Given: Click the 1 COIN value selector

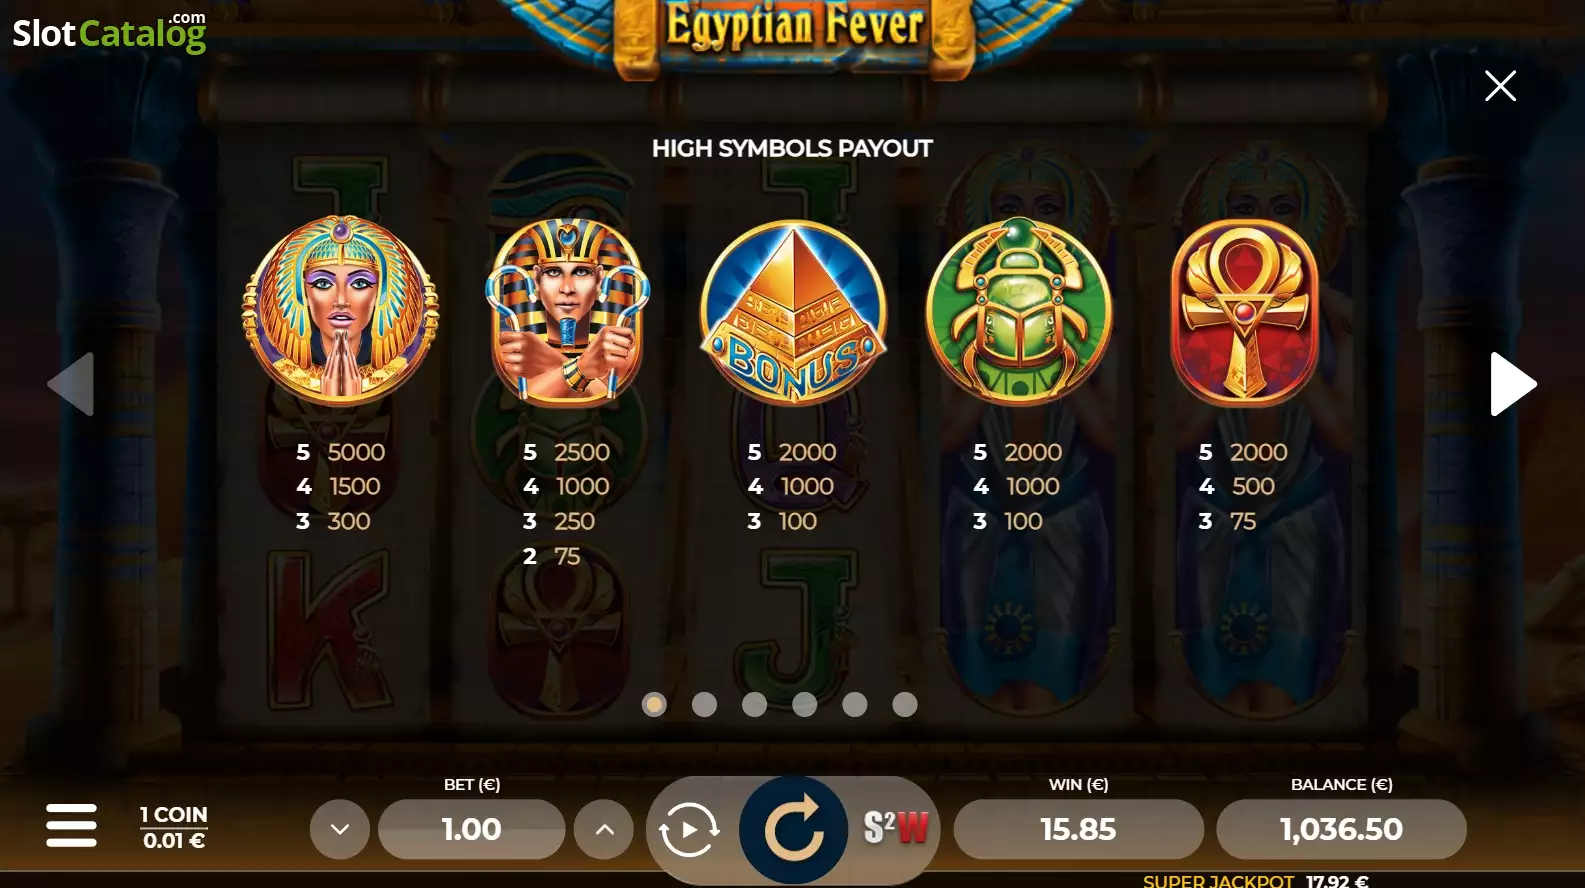Looking at the screenshot, I should click(173, 827).
